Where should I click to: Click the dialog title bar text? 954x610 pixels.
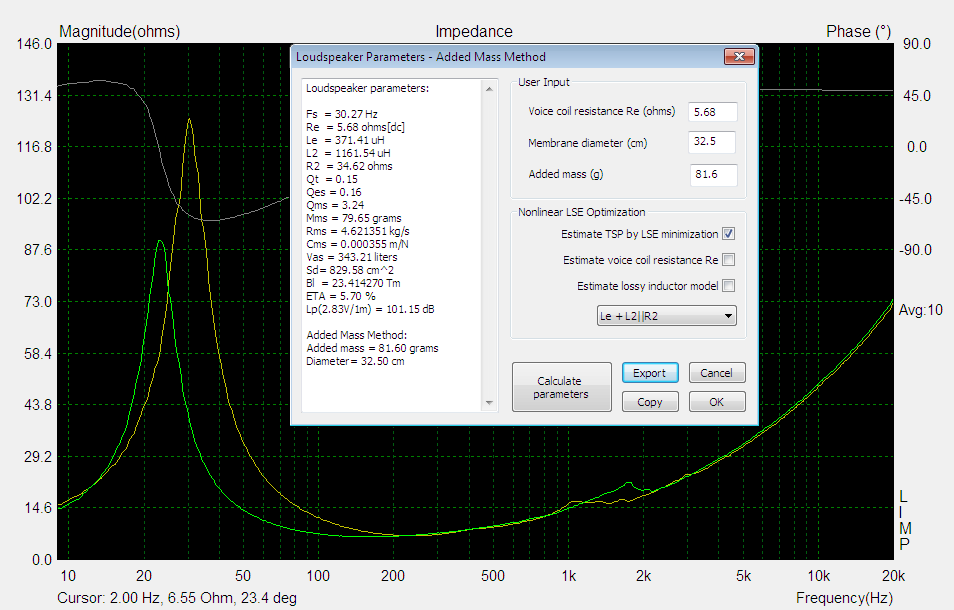click(x=421, y=57)
